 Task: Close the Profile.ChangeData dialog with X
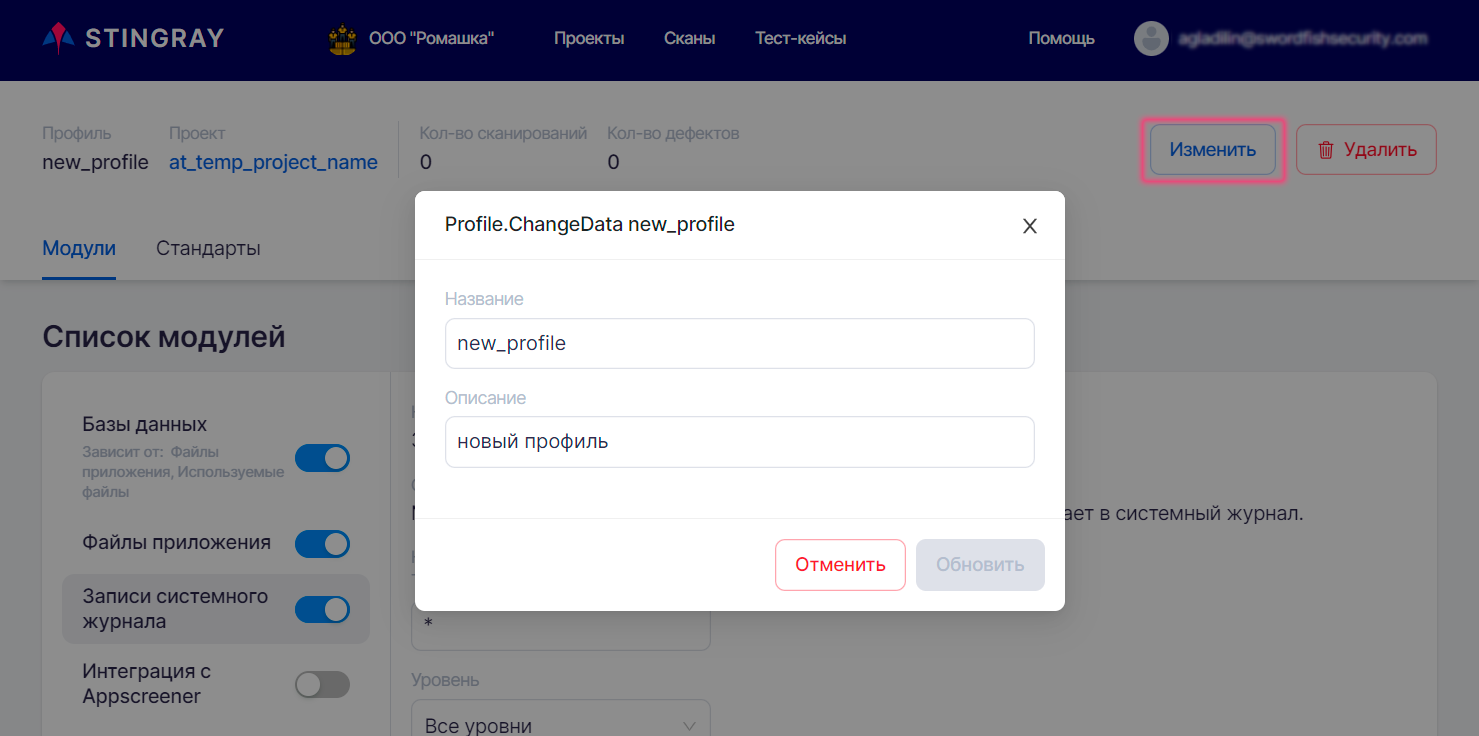point(1029,226)
